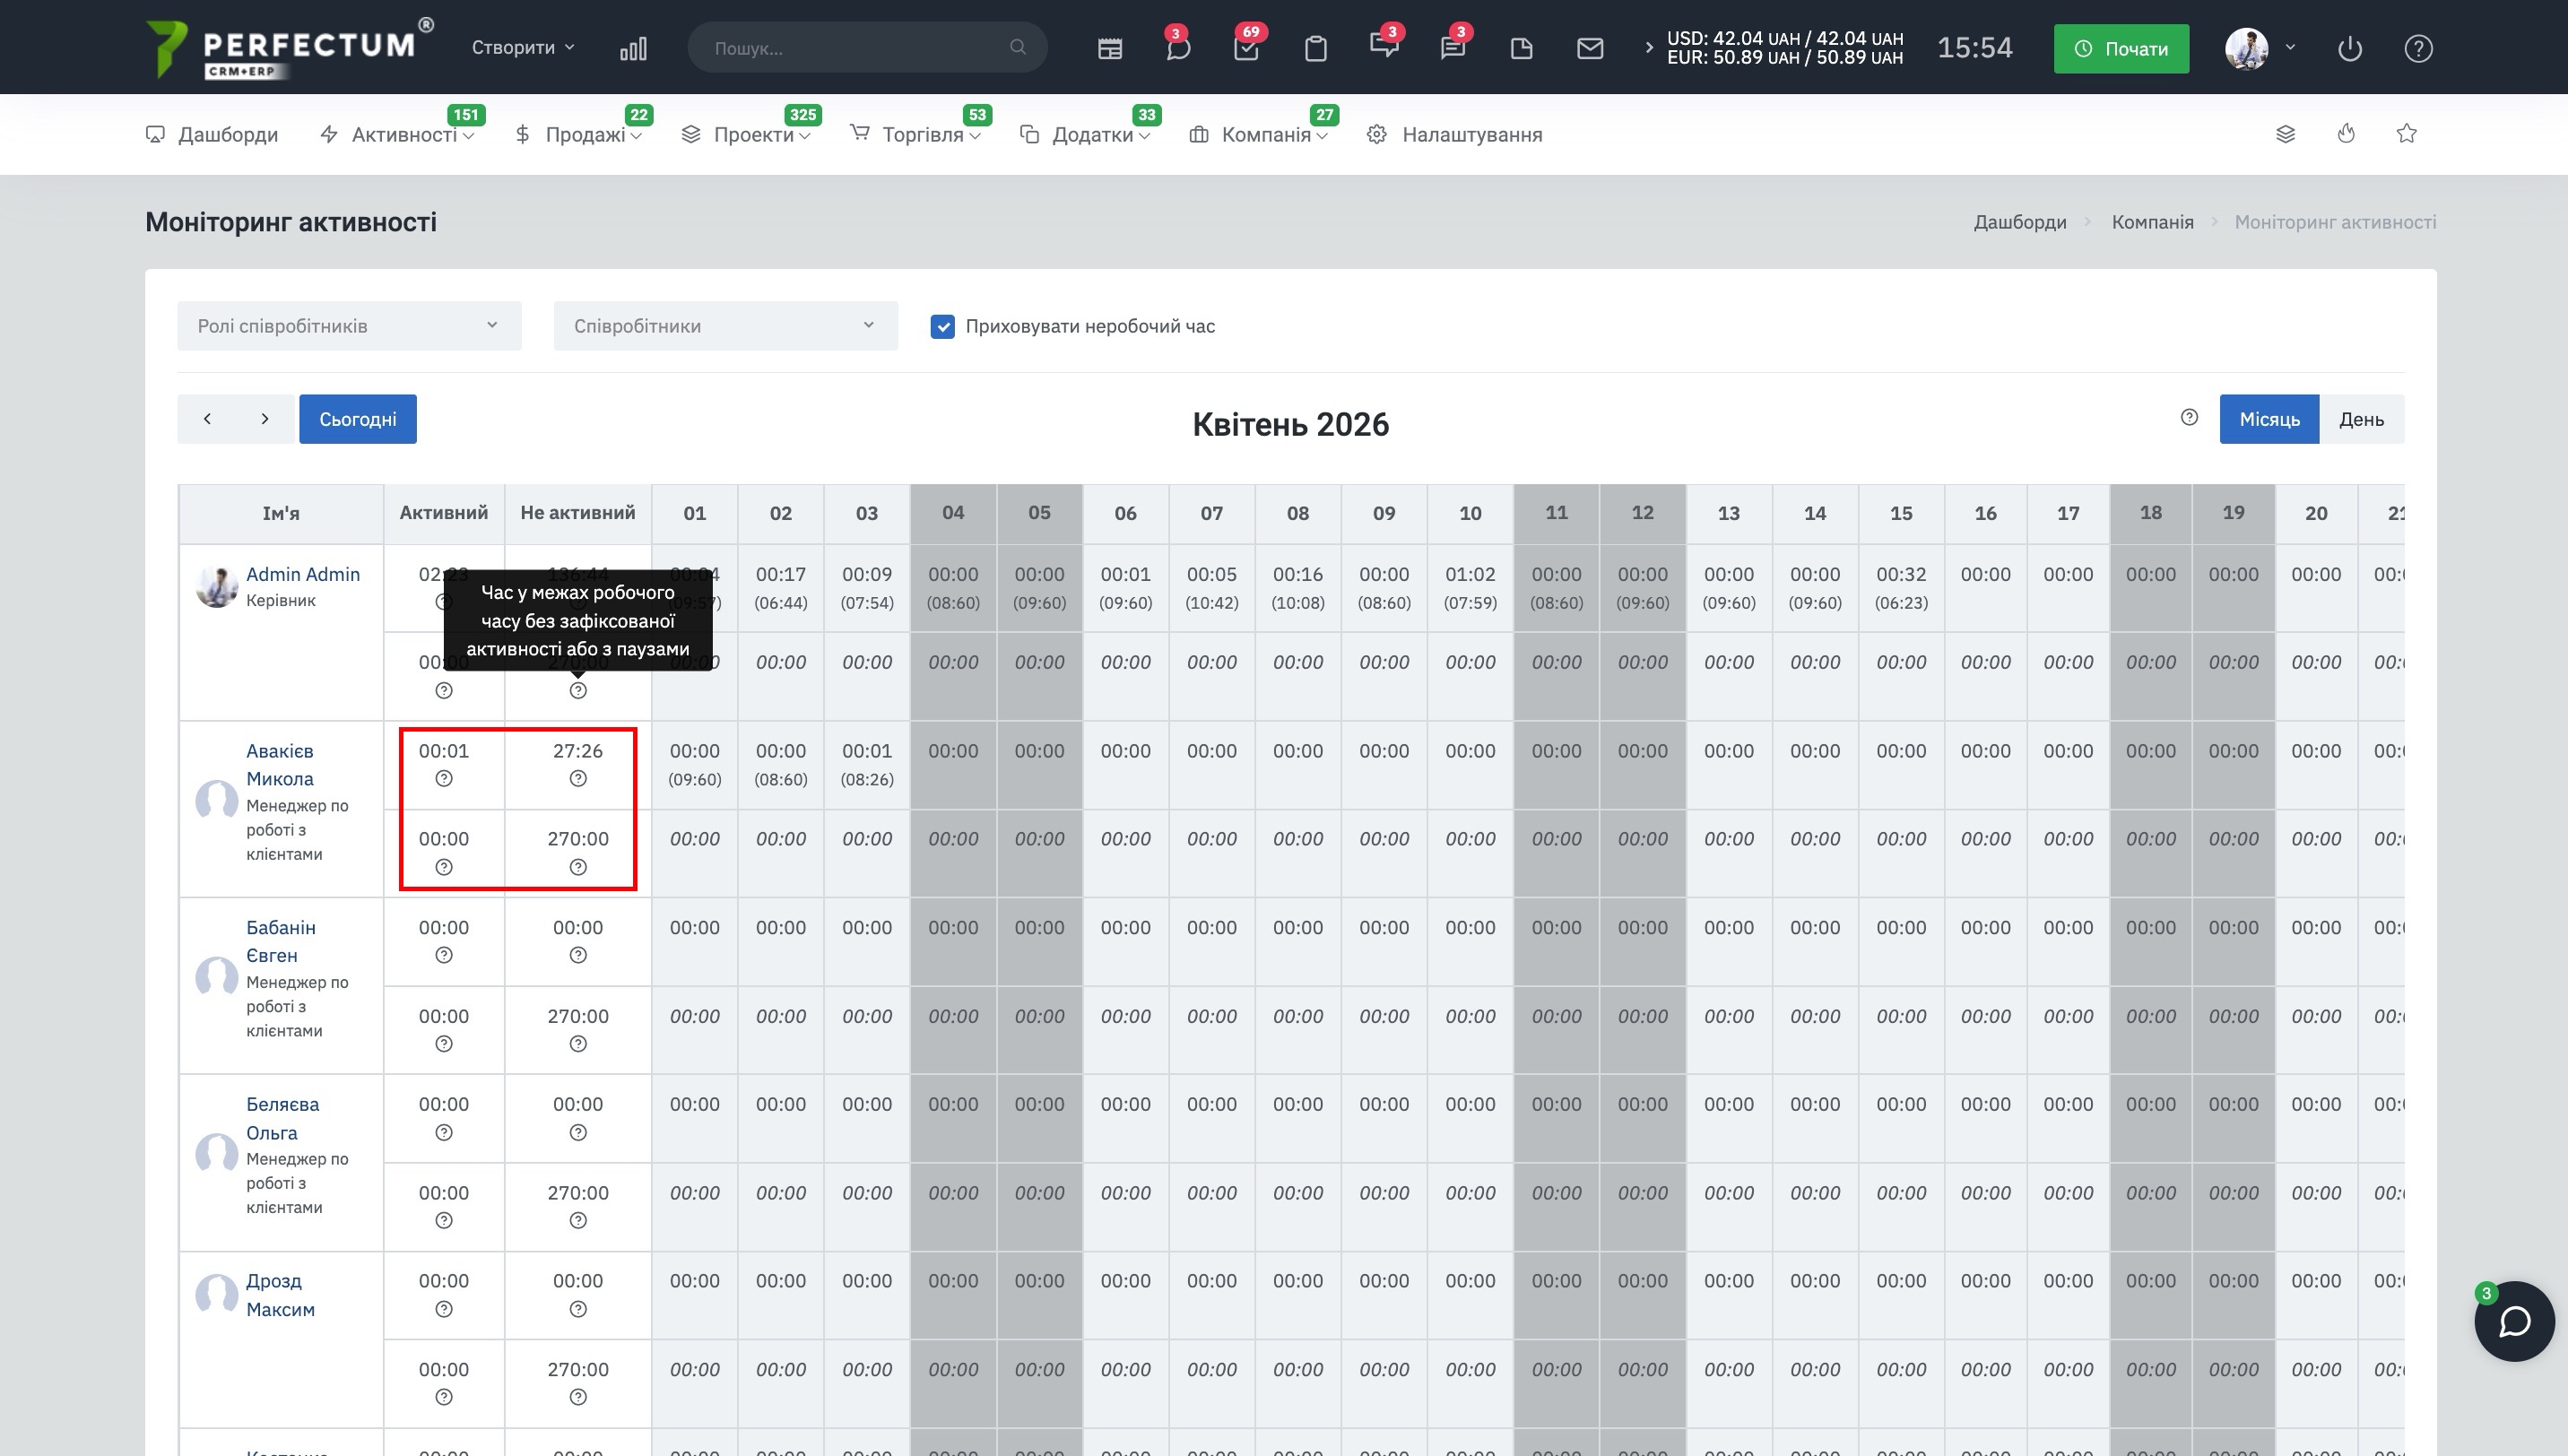Uncheck Приховувати неробочий час checkbox
This screenshot has width=2568, height=1456.
[942, 326]
